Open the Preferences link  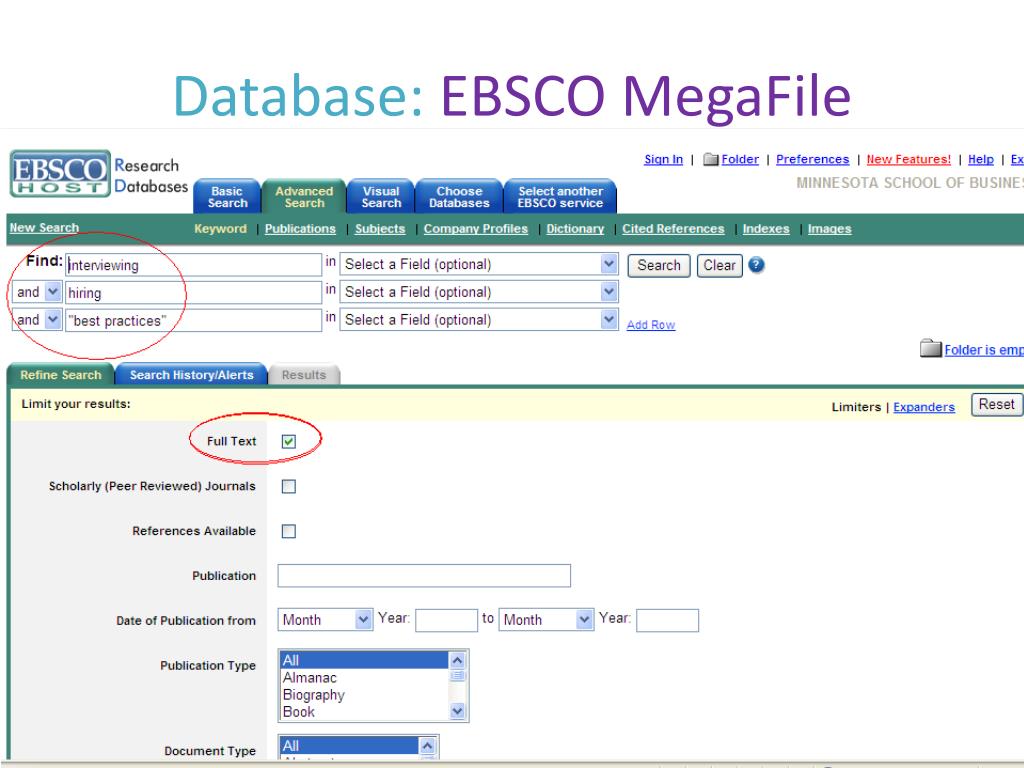click(x=812, y=159)
